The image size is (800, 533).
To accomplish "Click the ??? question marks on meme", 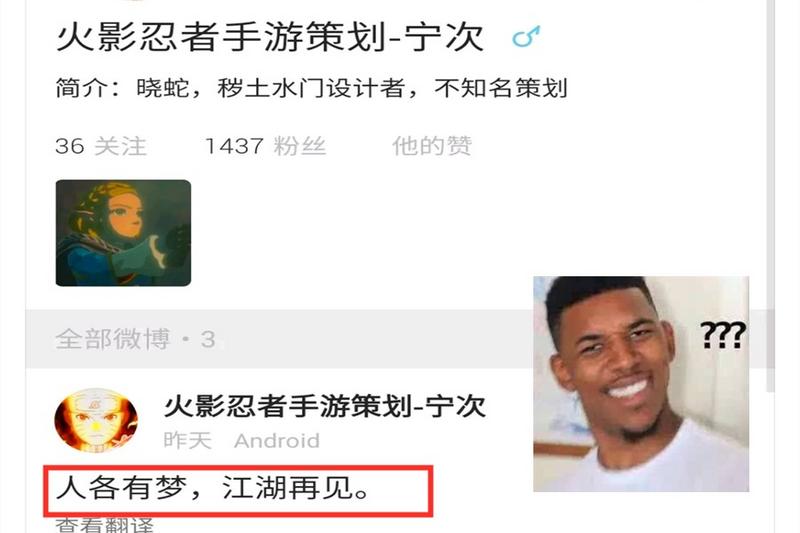I will click(x=723, y=335).
